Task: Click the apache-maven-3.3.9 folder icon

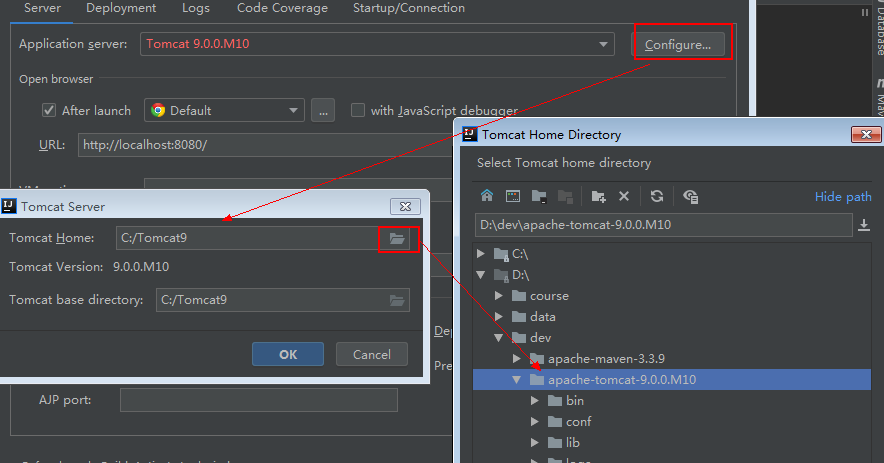Action: pos(537,359)
